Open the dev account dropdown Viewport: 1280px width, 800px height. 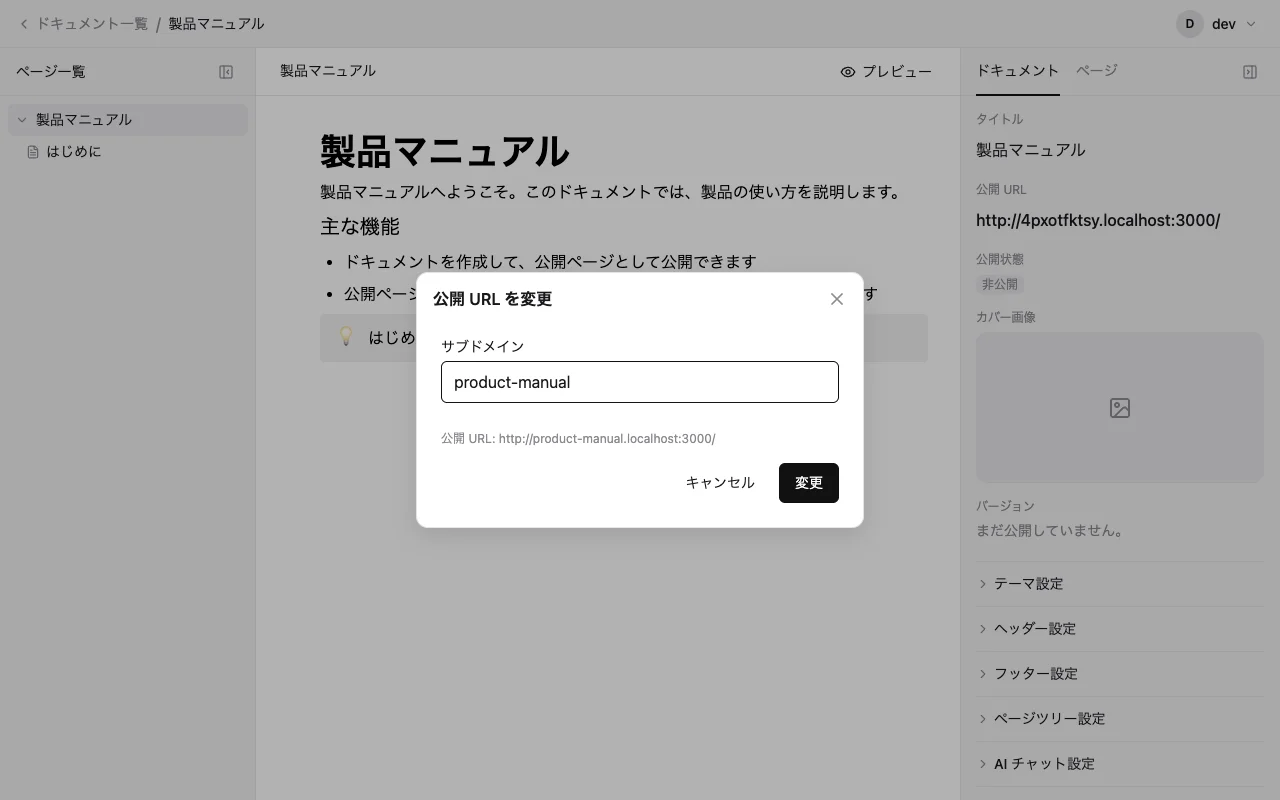(x=1217, y=24)
